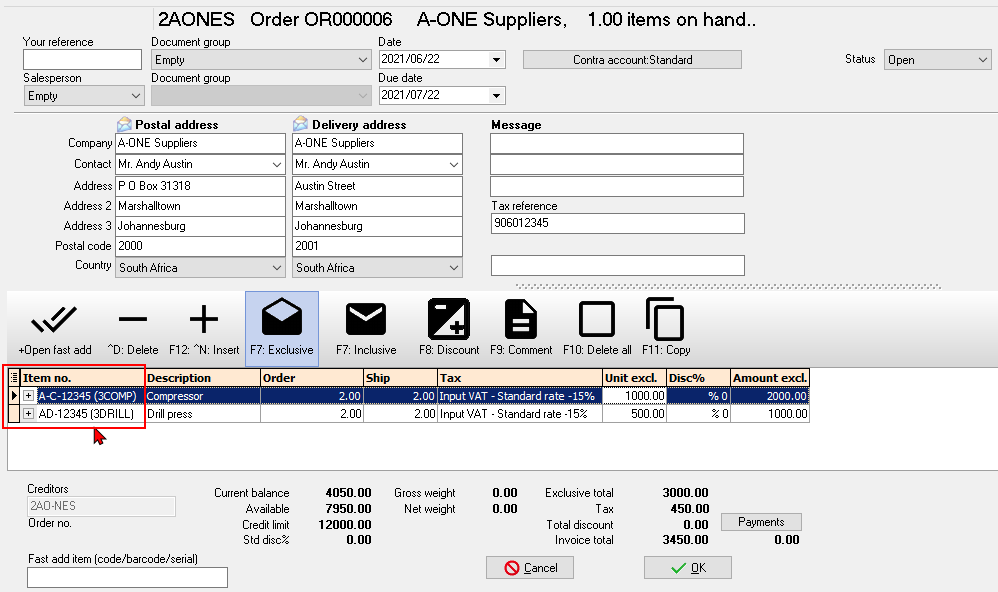998x592 pixels.
Task: Expand the A-C-12345 (3COMP) item row
Action: 29,396
